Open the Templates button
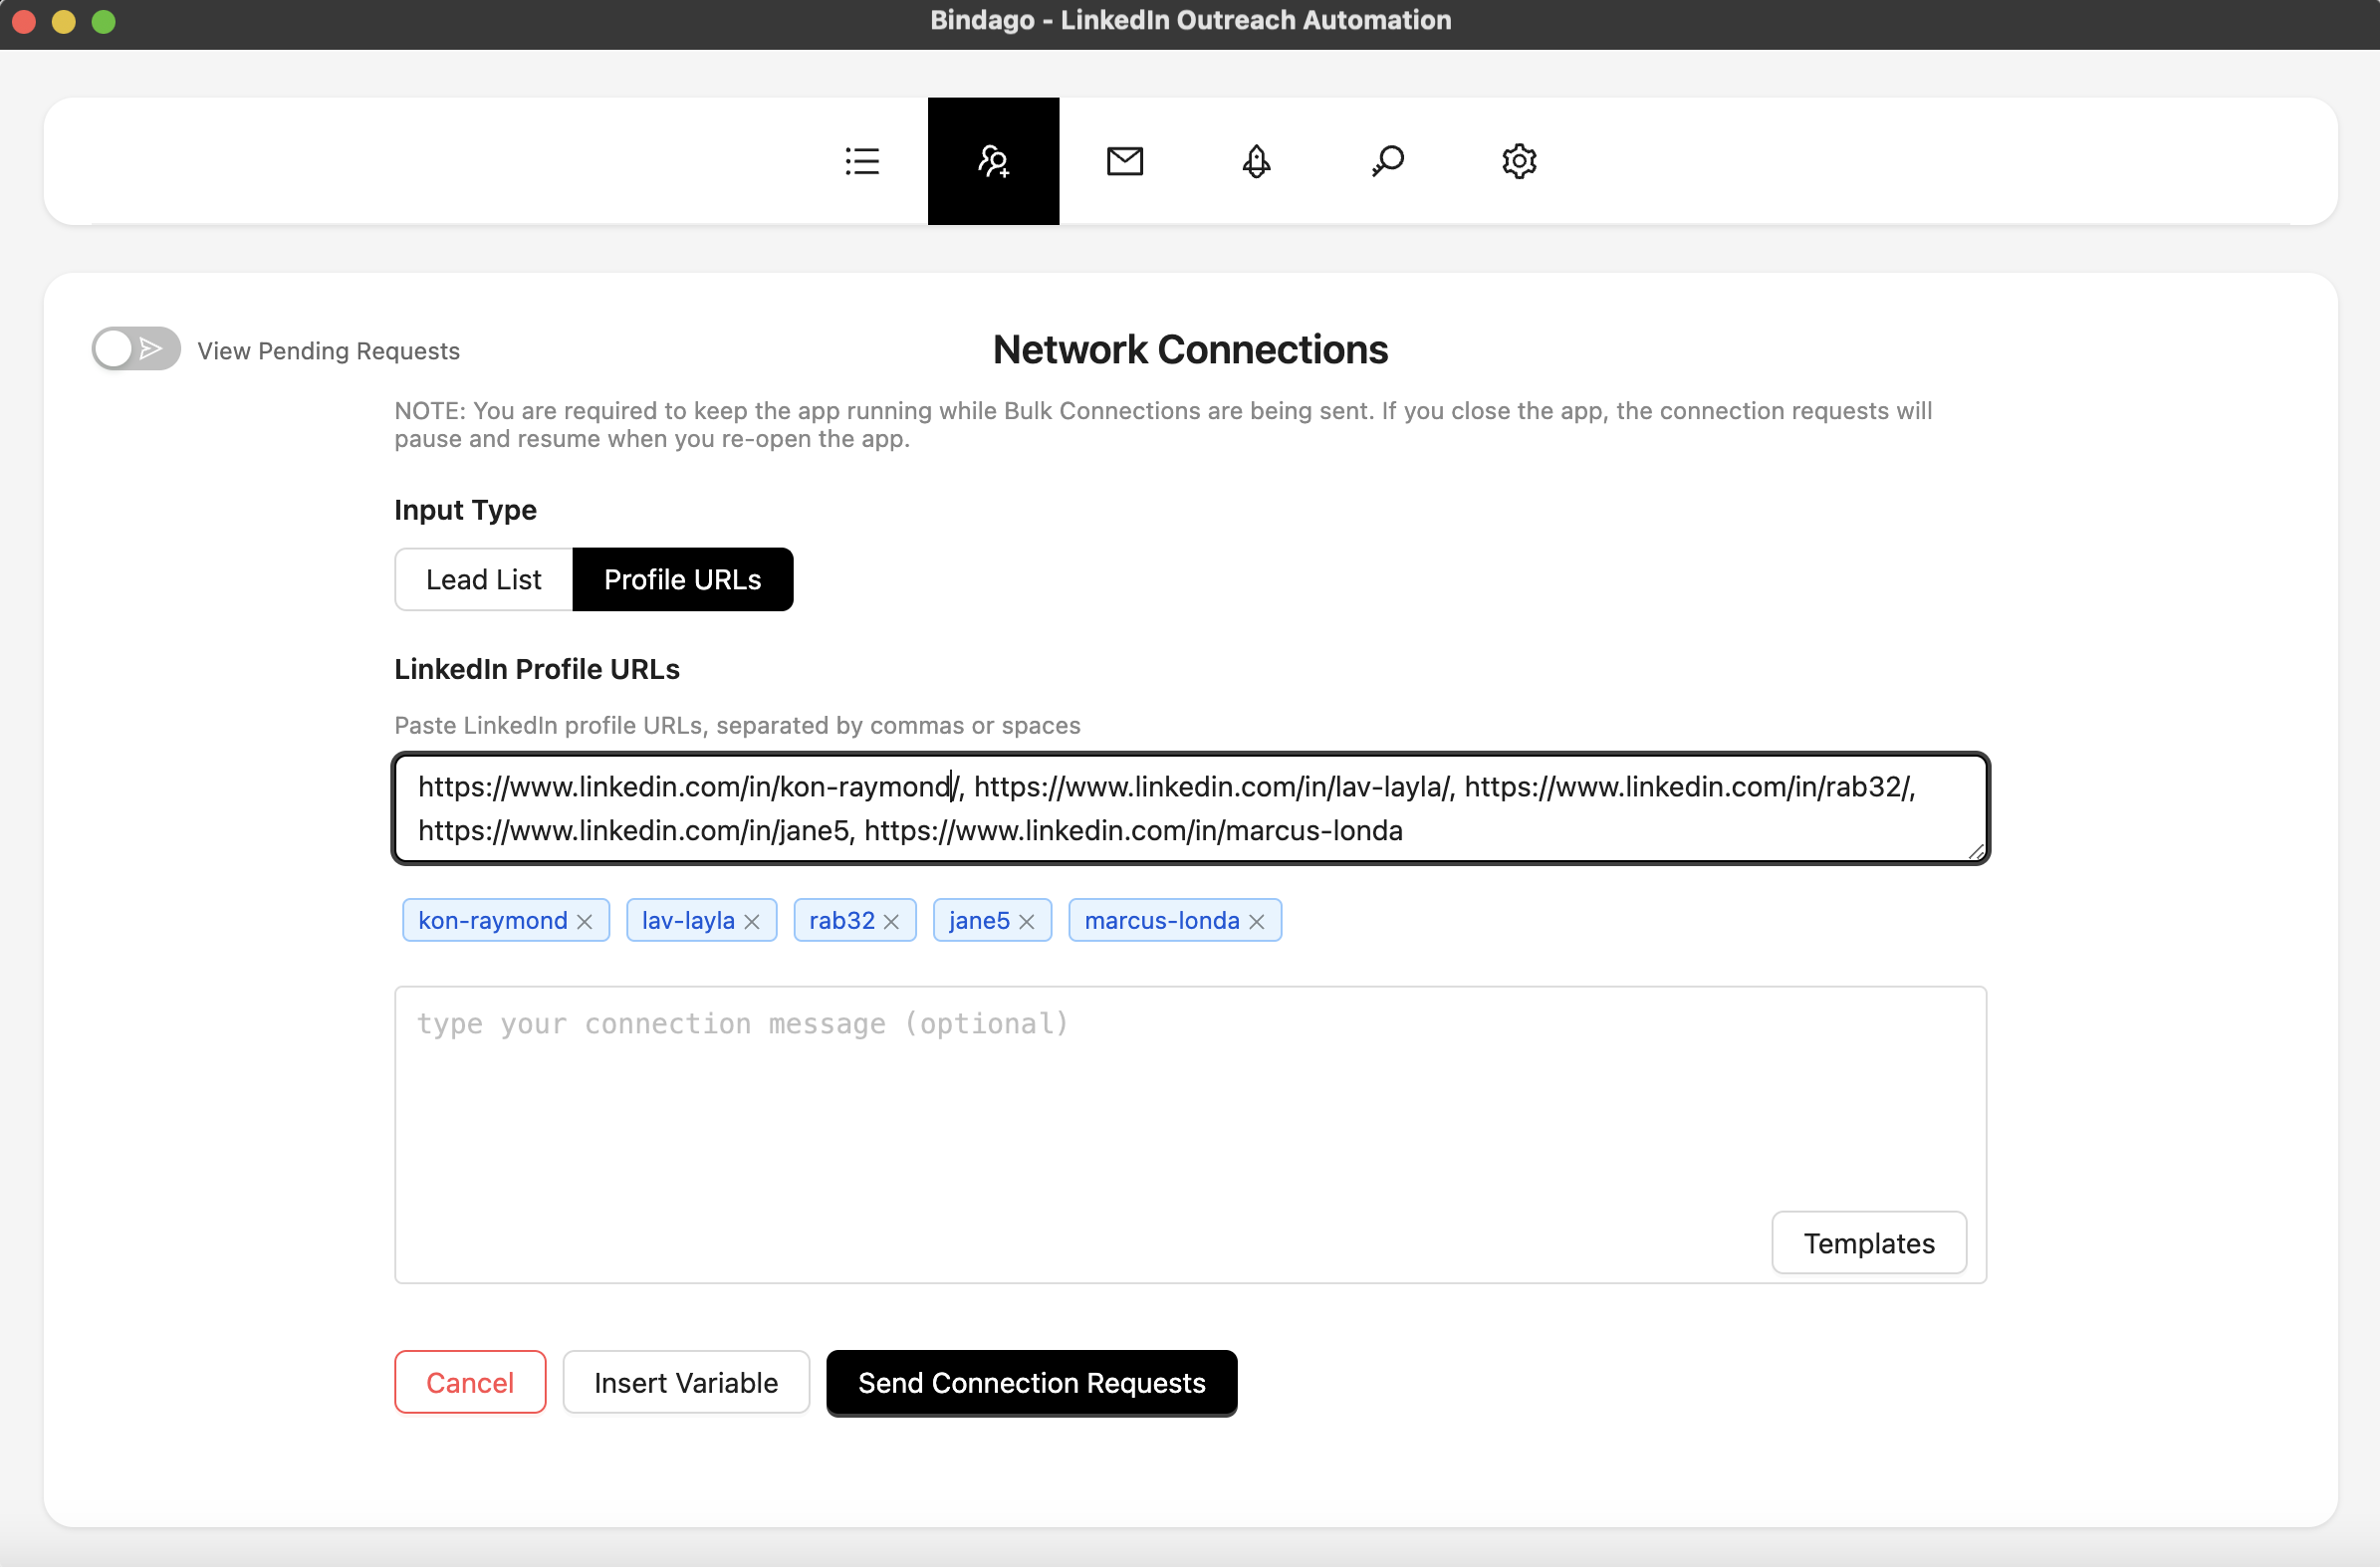 [1869, 1243]
